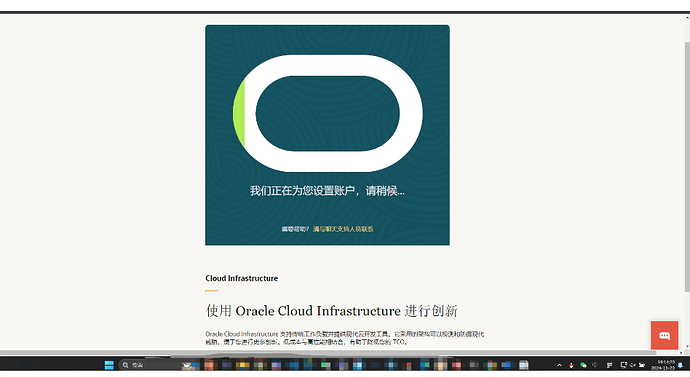
Task: Click the taskbar search box
Action: click(149, 365)
